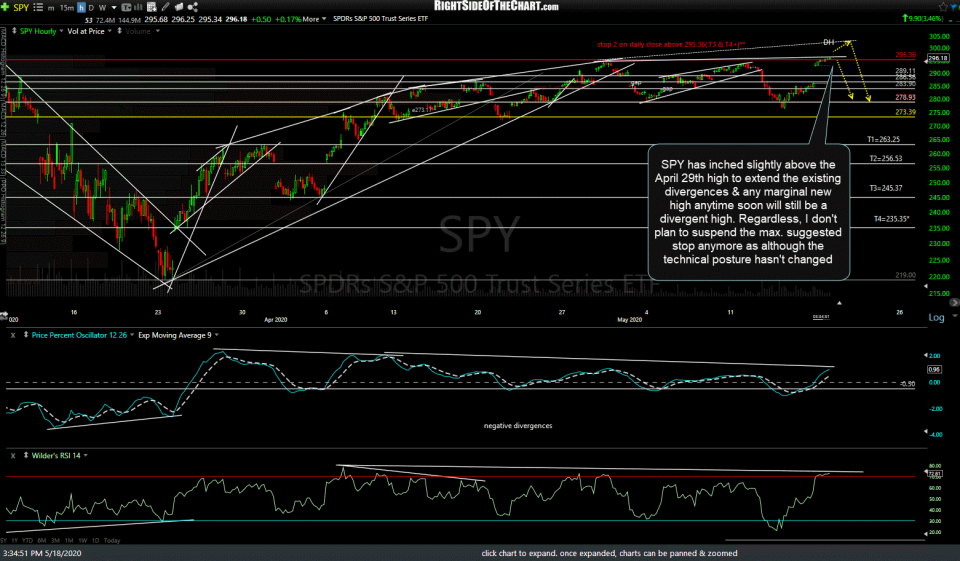
Task: Click the 273.39 yellow price level label
Action: [906, 113]
